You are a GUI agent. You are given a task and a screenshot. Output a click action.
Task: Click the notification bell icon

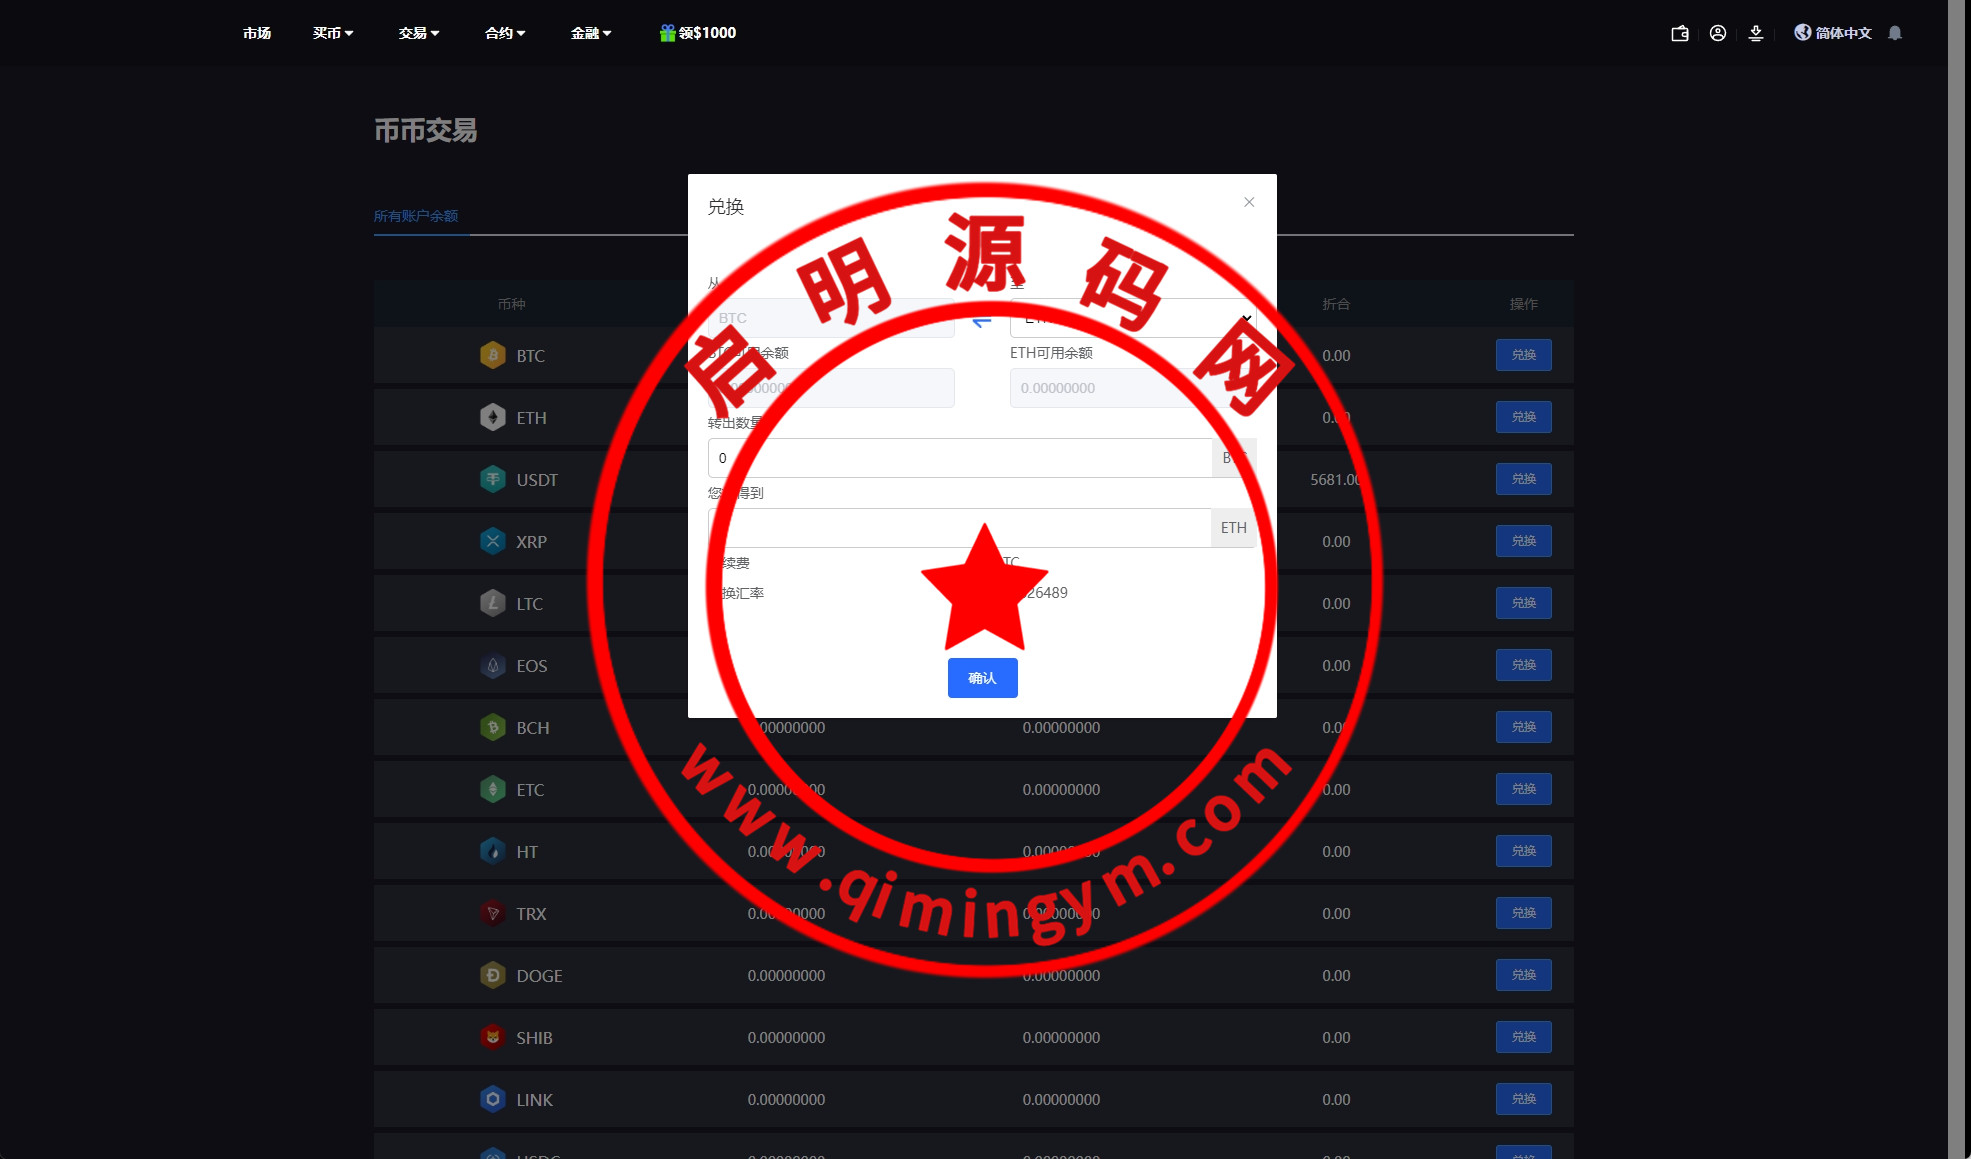(x=1895, y=33)
